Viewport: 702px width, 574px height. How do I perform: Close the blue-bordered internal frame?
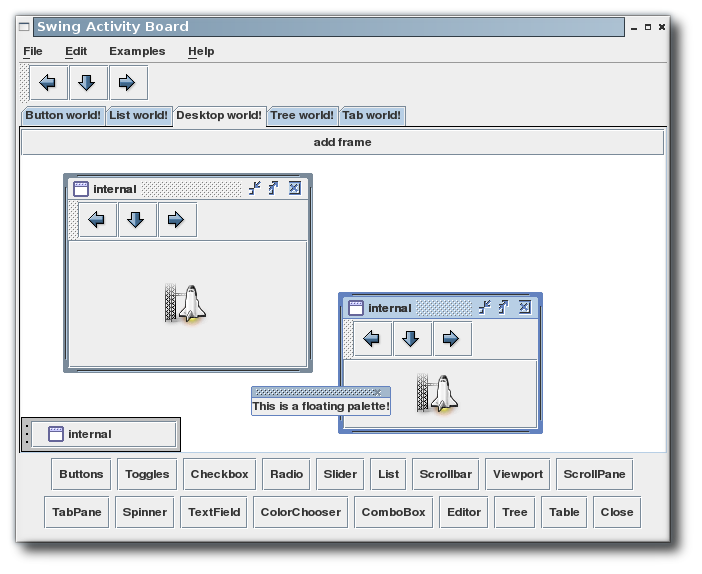(x=525, y=307)
